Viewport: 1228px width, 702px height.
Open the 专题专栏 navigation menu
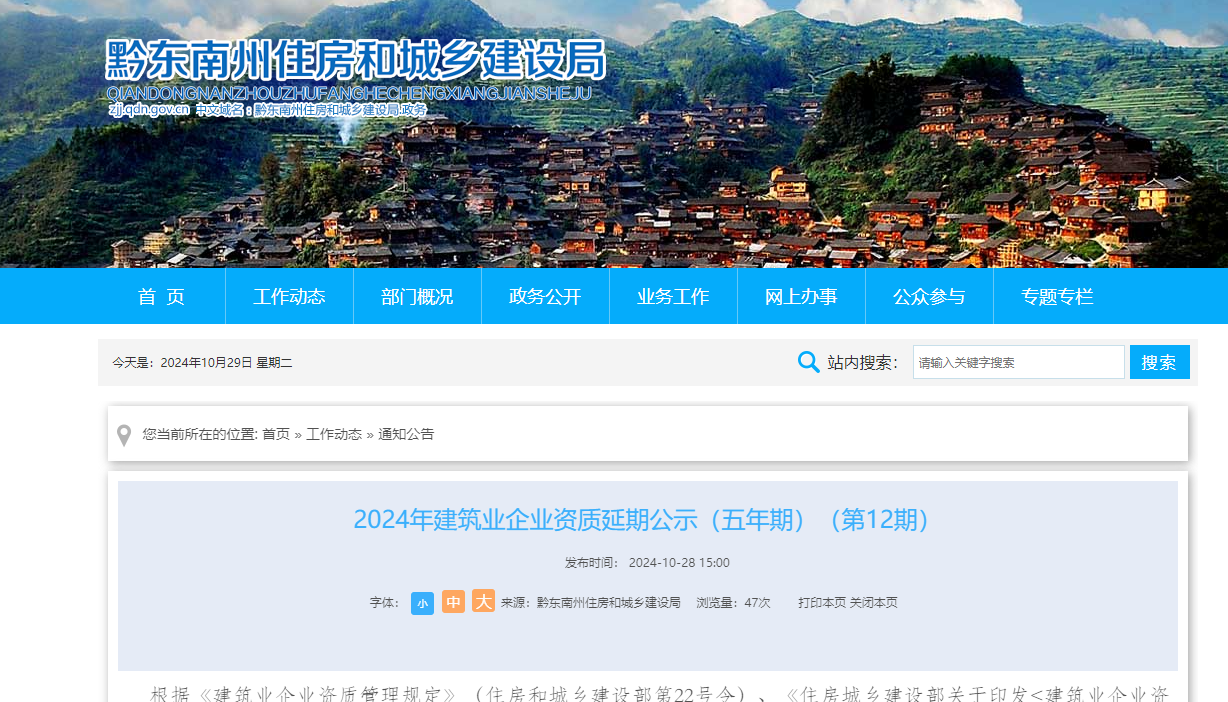pyautogui.click(x=1057, y=296)
